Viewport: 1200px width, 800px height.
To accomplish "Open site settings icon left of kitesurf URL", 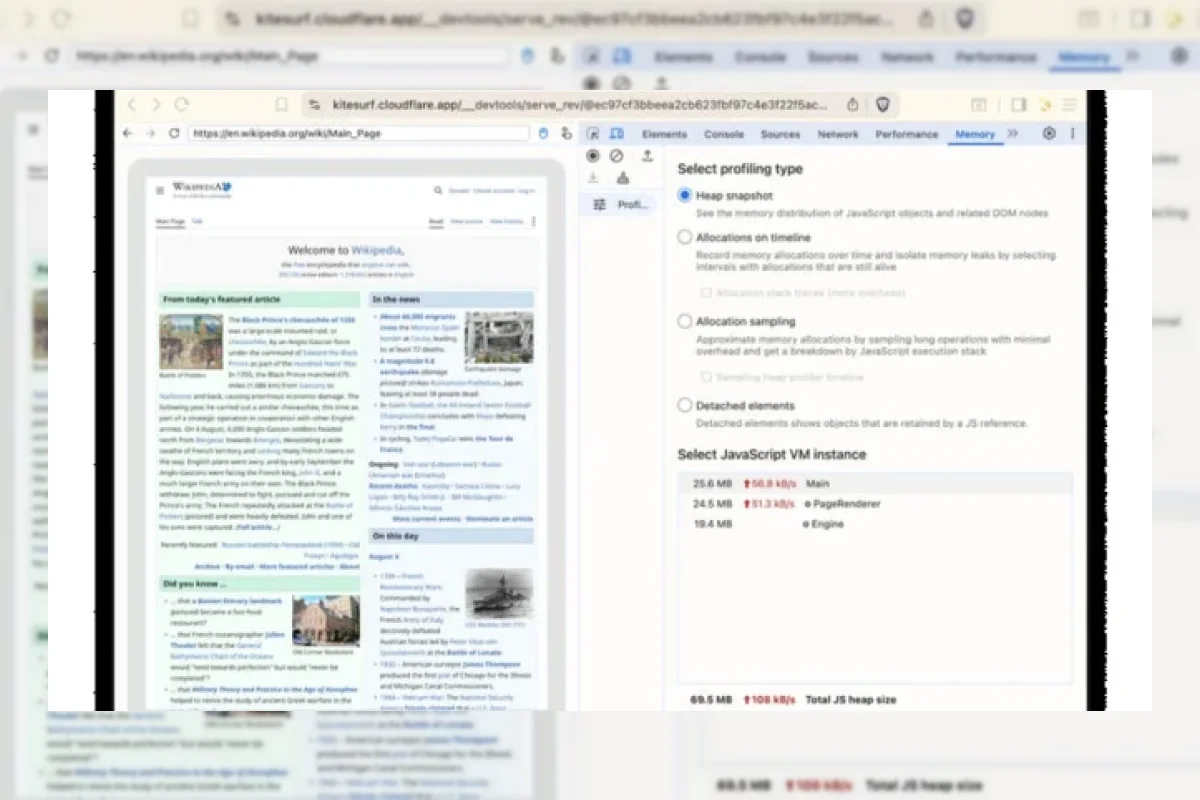I will tap(314, 104).
